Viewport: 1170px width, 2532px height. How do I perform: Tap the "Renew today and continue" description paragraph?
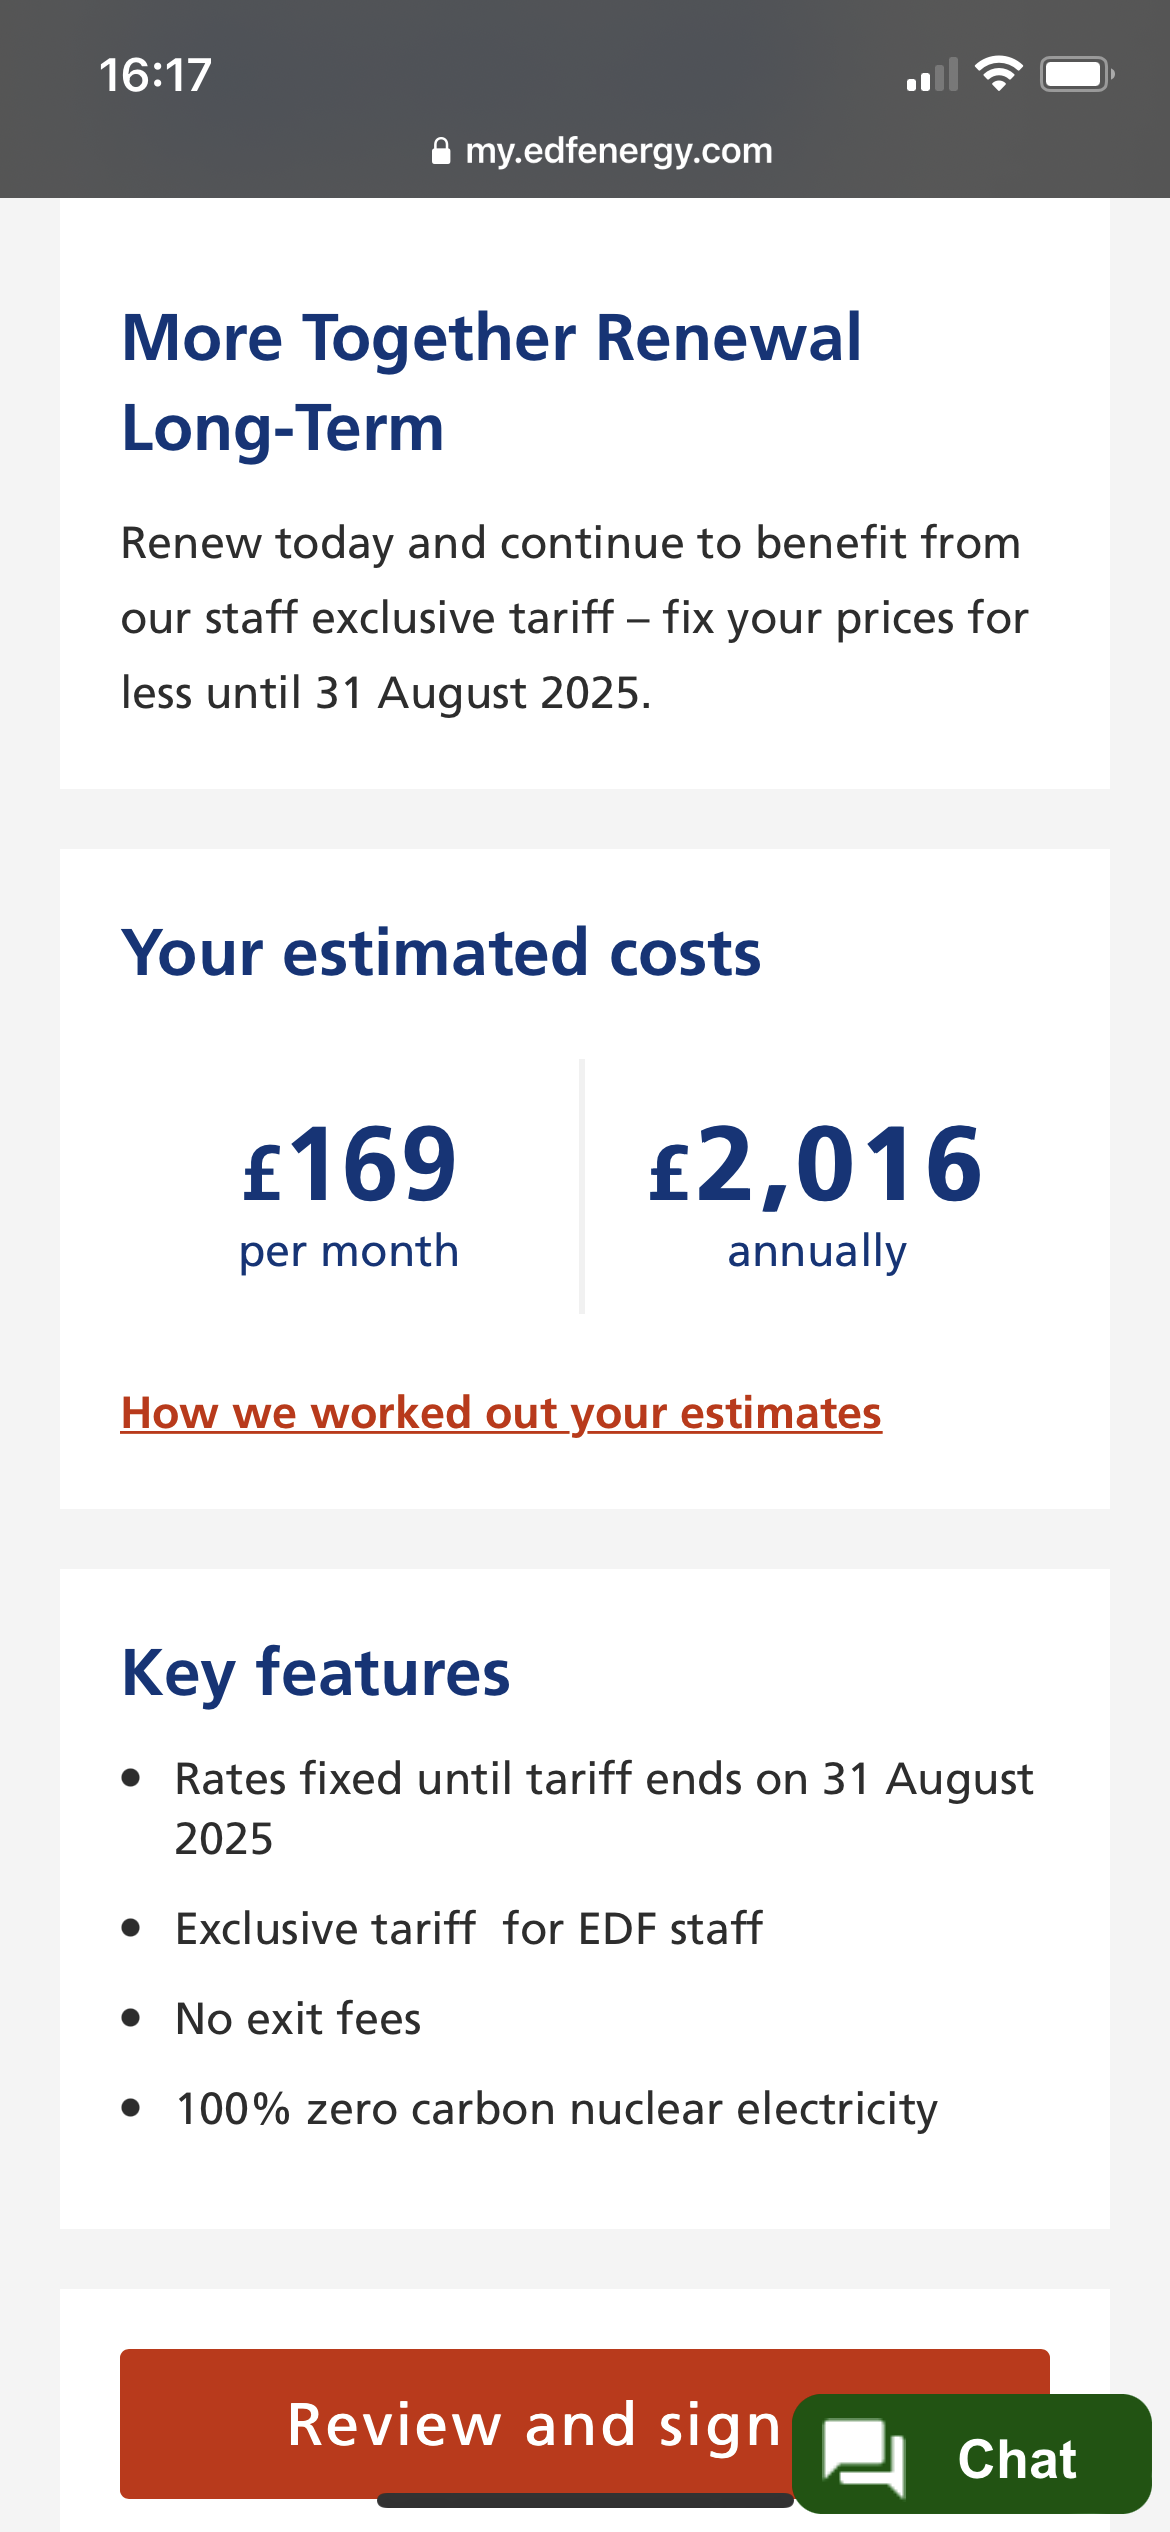(574, 618)
